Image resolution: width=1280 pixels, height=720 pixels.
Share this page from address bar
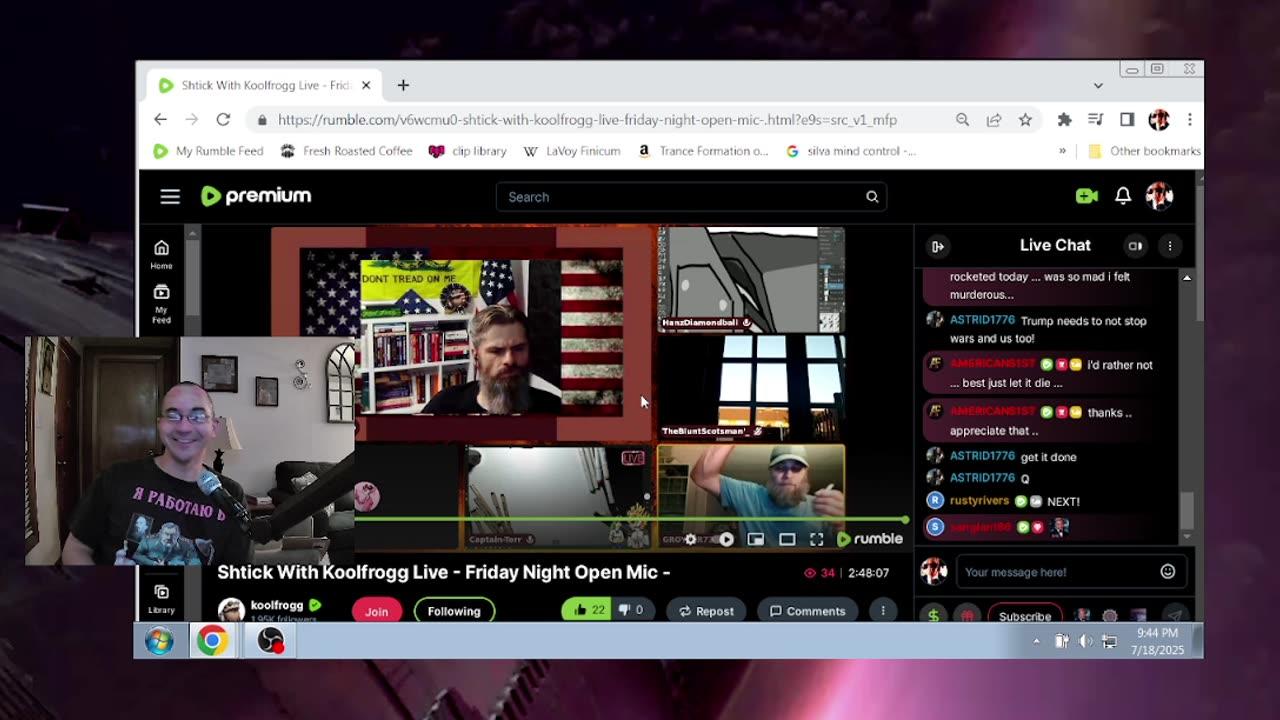994,119
